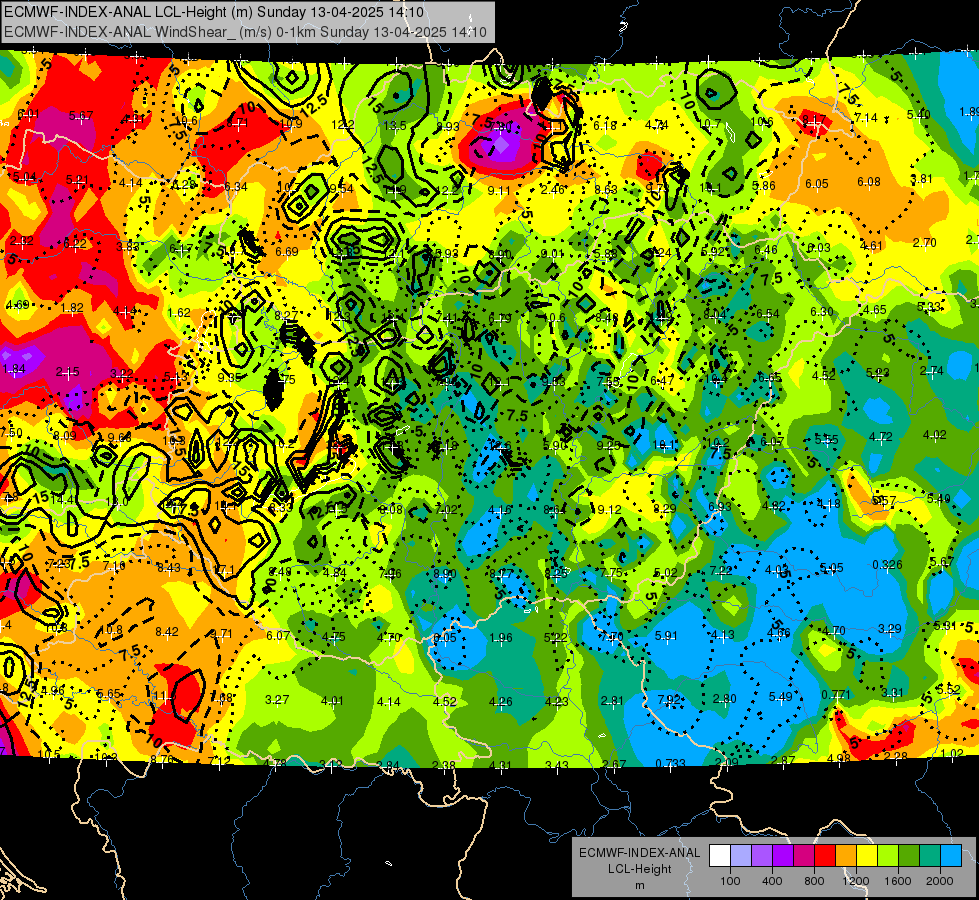The image size is (979, 900).
Task: Click the 'LCL-Height (m)' header line at the top
Action: coord(214,12)
